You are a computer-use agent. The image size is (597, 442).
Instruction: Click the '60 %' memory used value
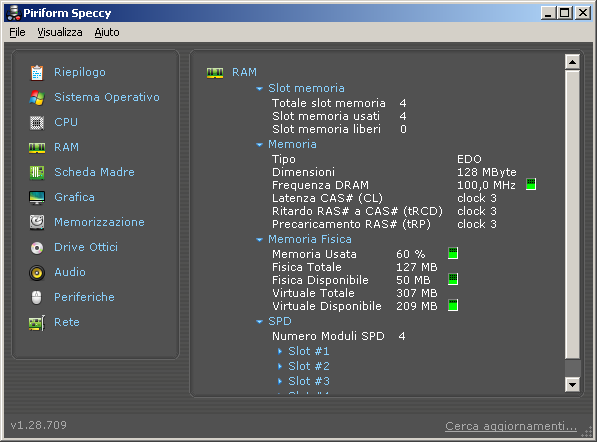(411, 254)
